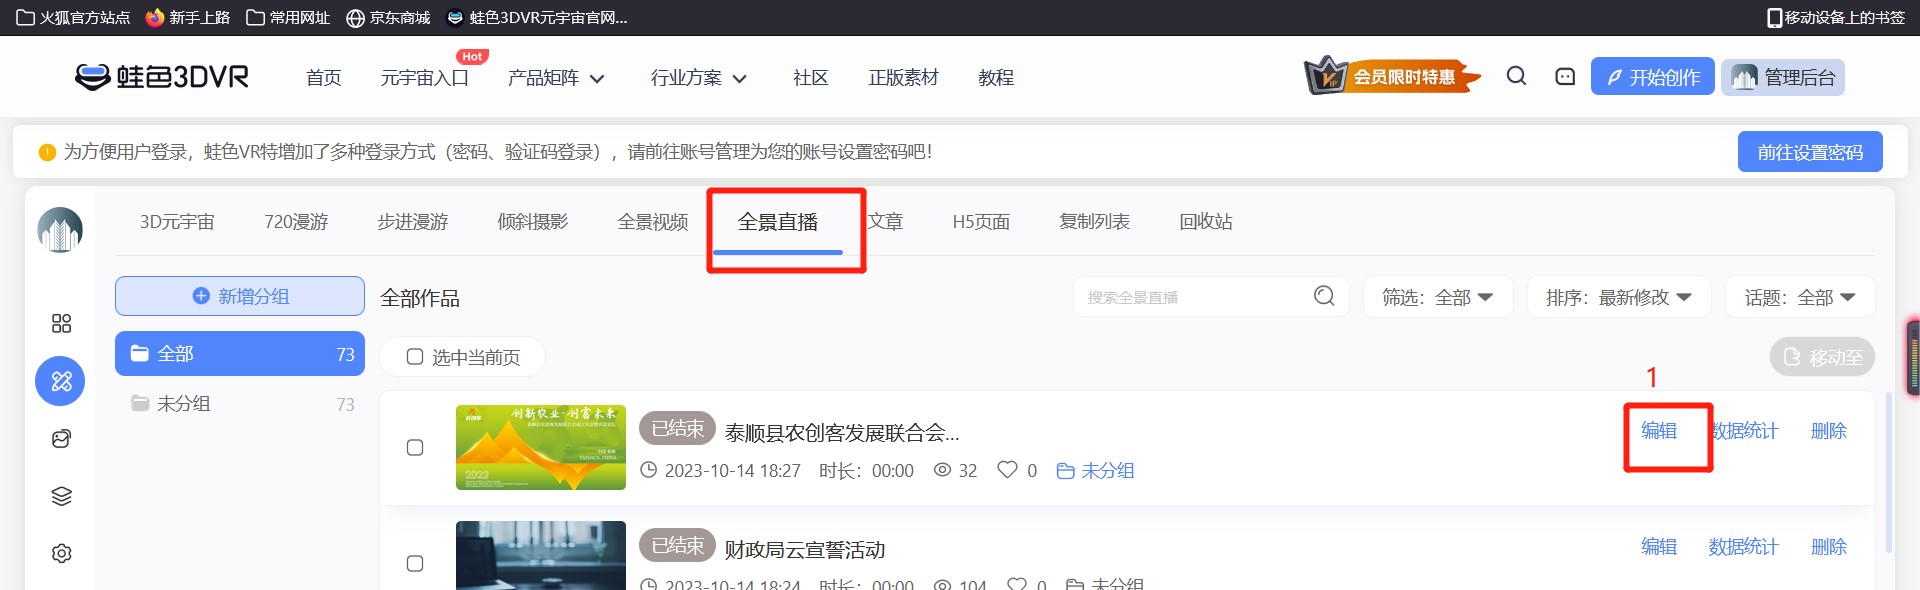Check the box for 财政局云宣誓活动 item

(x=415, y=563)
